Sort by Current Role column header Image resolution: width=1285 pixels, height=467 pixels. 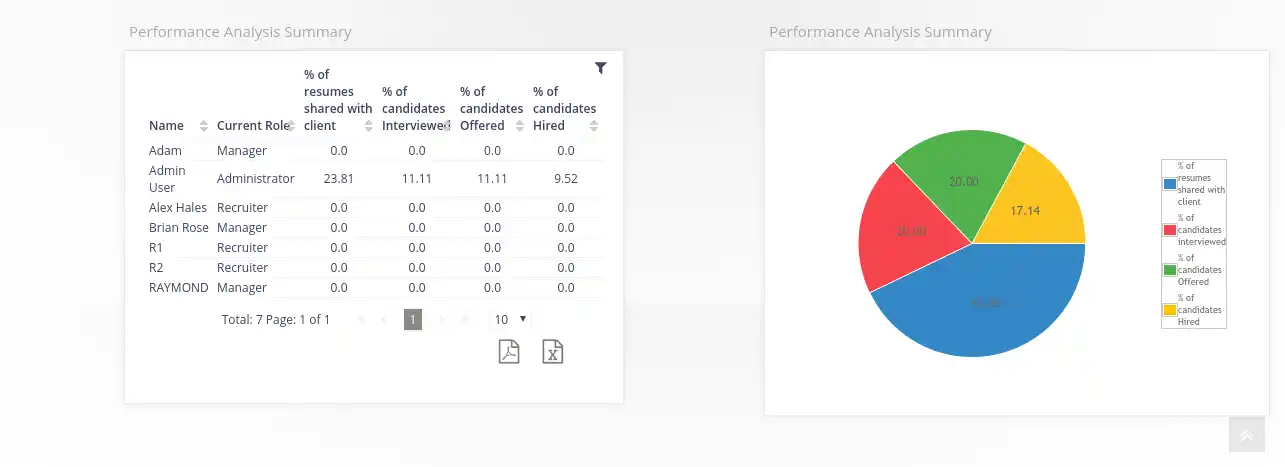[252, 126]
